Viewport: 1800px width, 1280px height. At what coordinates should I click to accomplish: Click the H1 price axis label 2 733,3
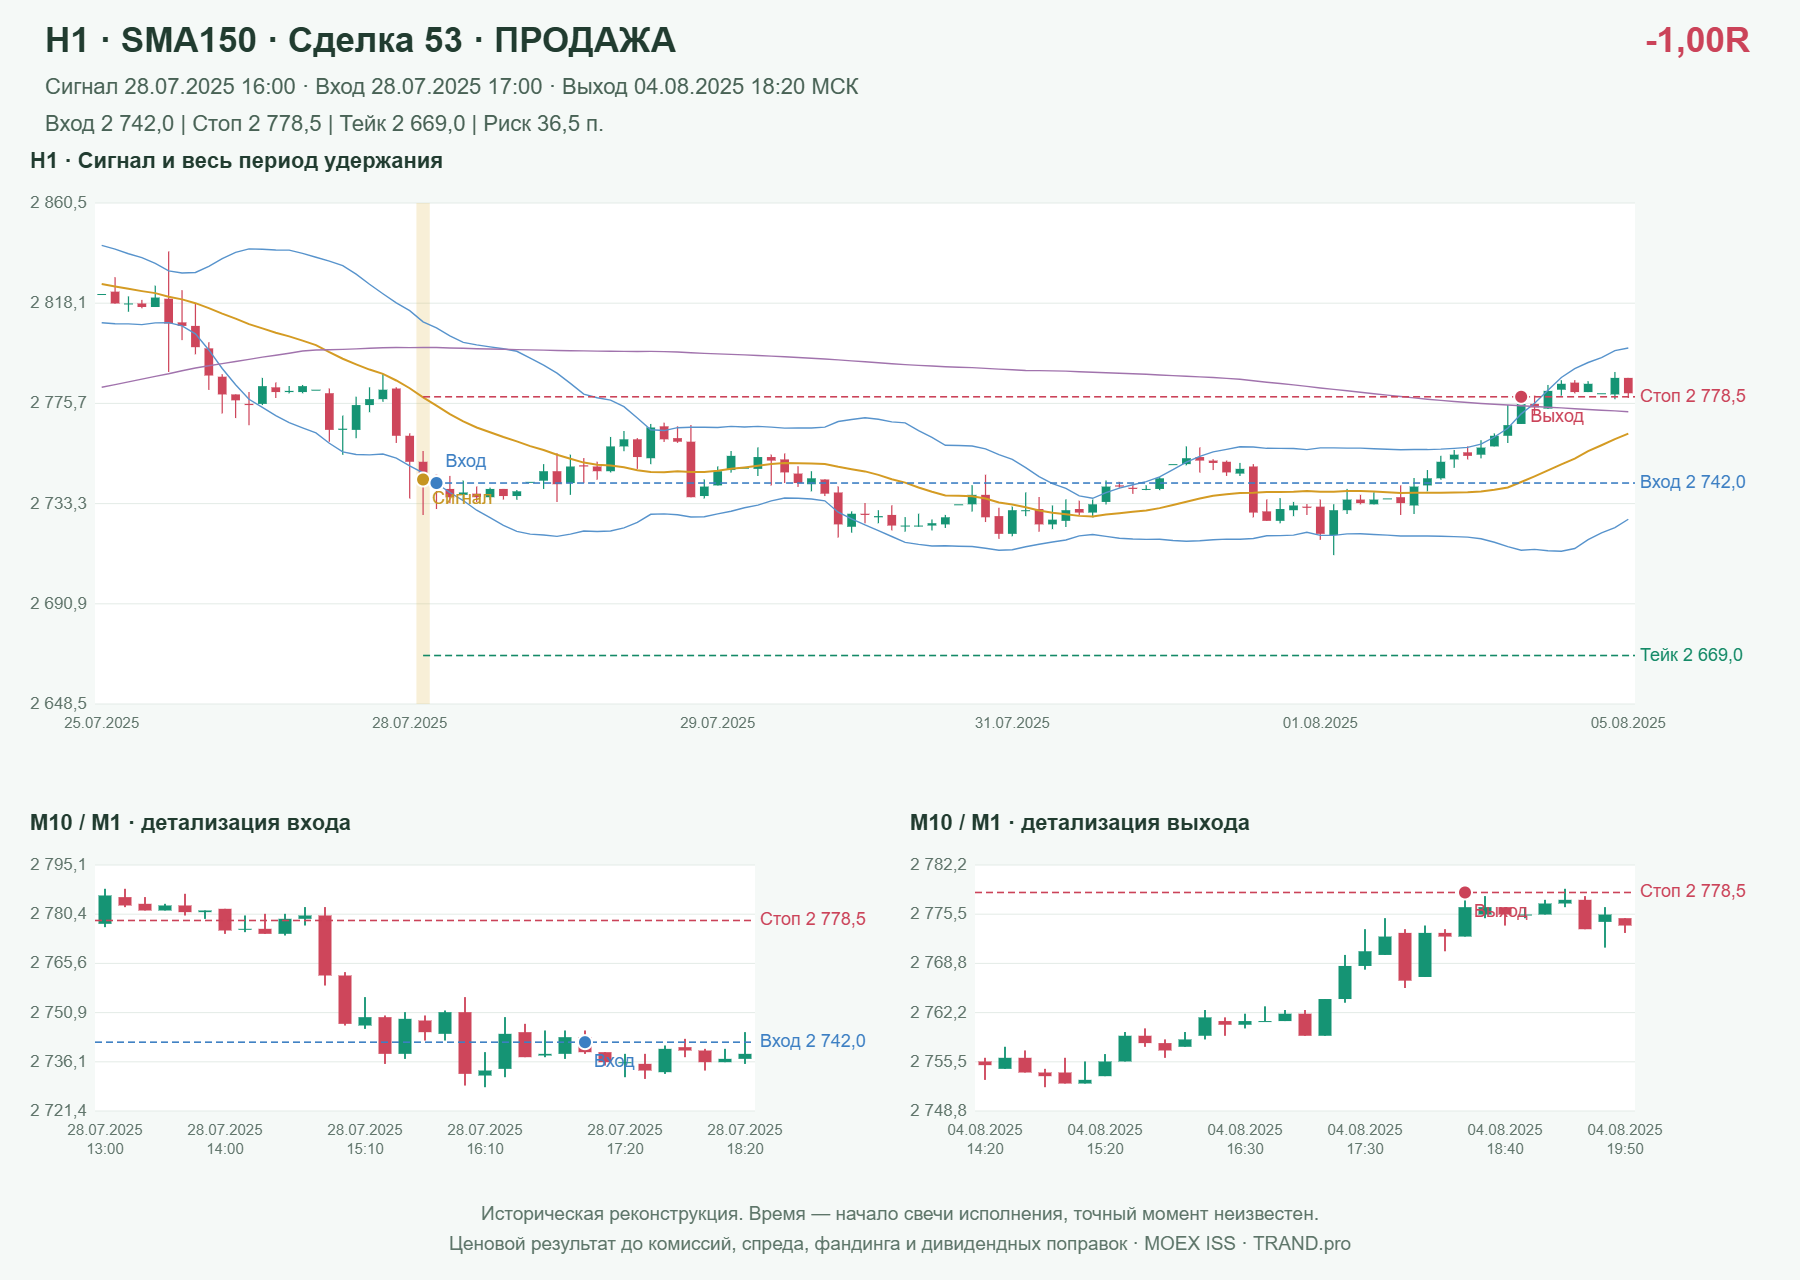tap(58, 504)
